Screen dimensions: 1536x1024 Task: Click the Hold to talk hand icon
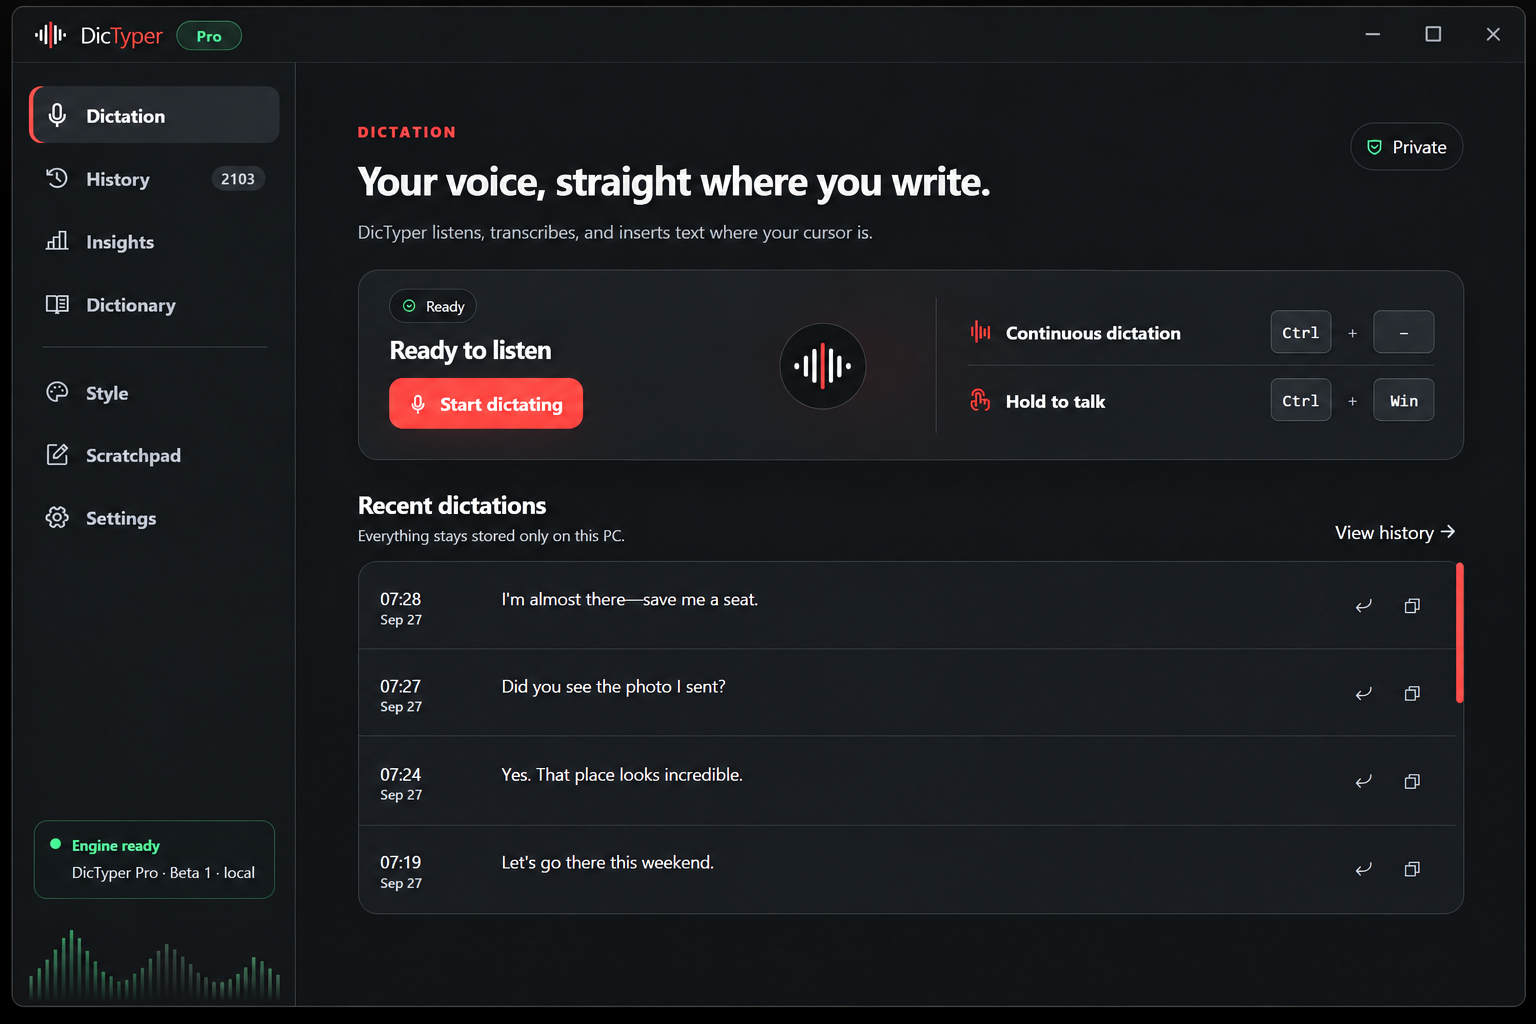point(980,400)
